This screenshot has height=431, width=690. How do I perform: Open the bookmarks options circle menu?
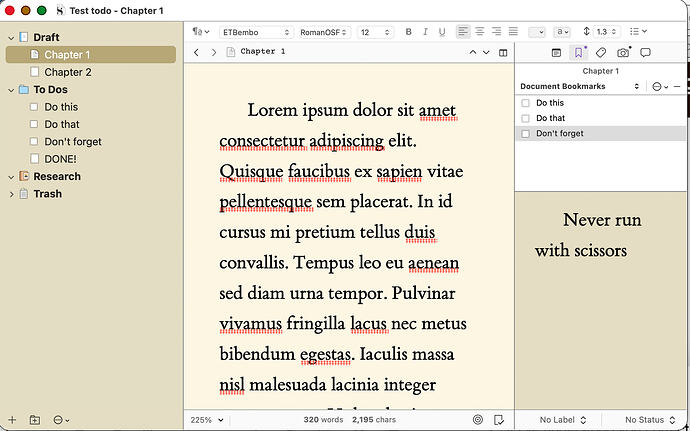[659, 87]
